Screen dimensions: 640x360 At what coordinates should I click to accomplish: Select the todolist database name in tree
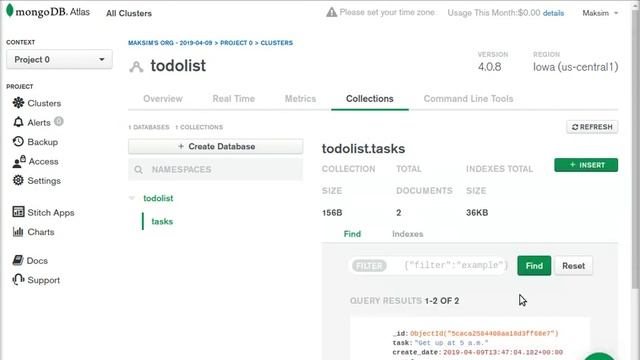[x=158, y=198]
